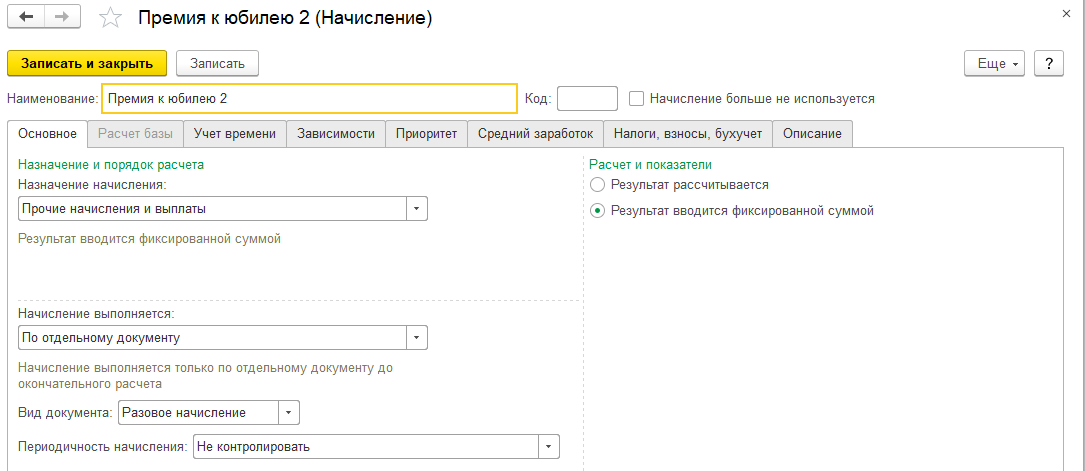Click the back navigation arrow
The width and height of the screenshot is (1085, 471).
(x=26, y=18)
